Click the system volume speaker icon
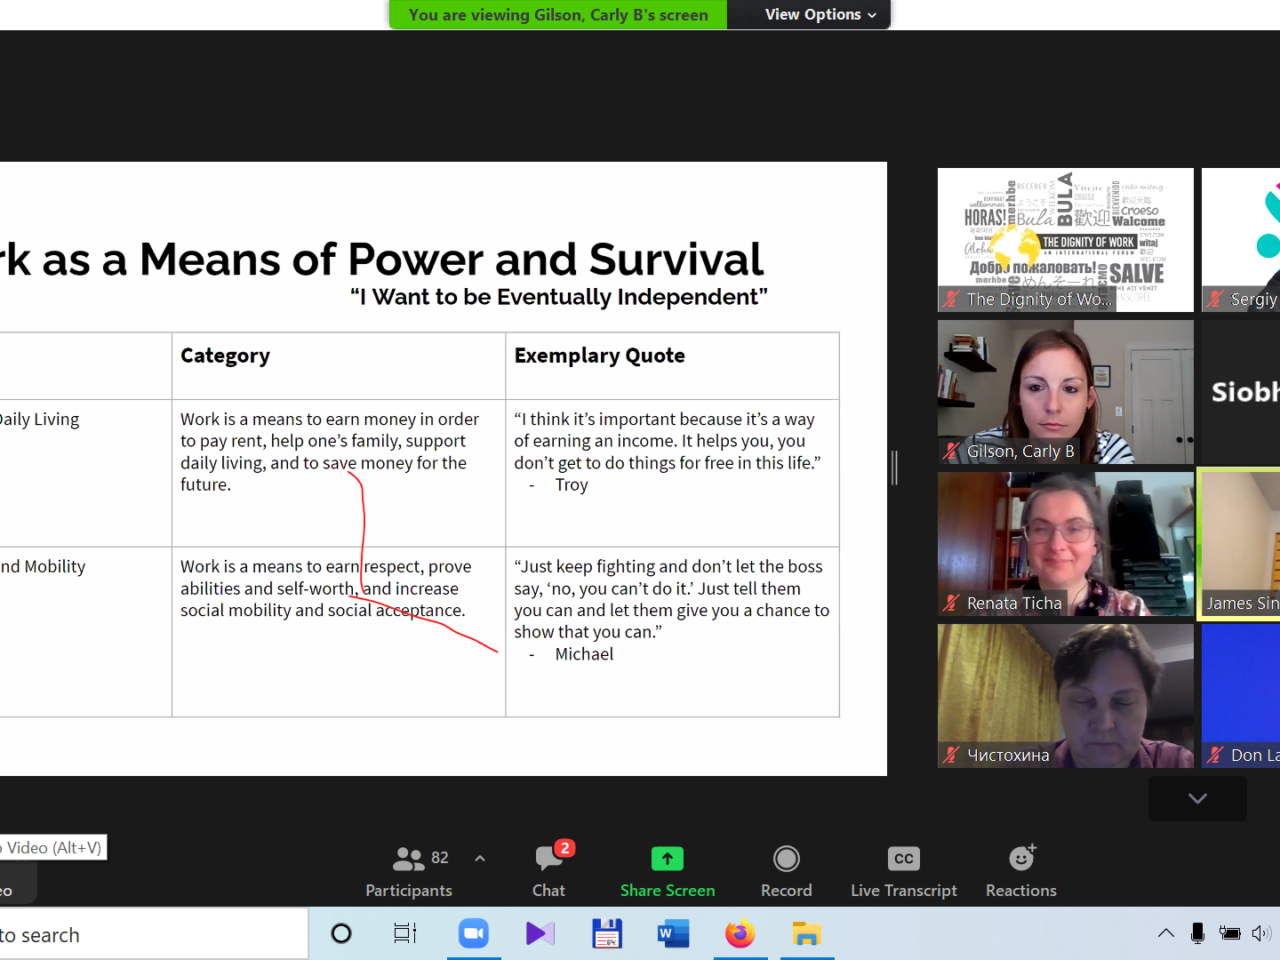 click(1260, 933)
